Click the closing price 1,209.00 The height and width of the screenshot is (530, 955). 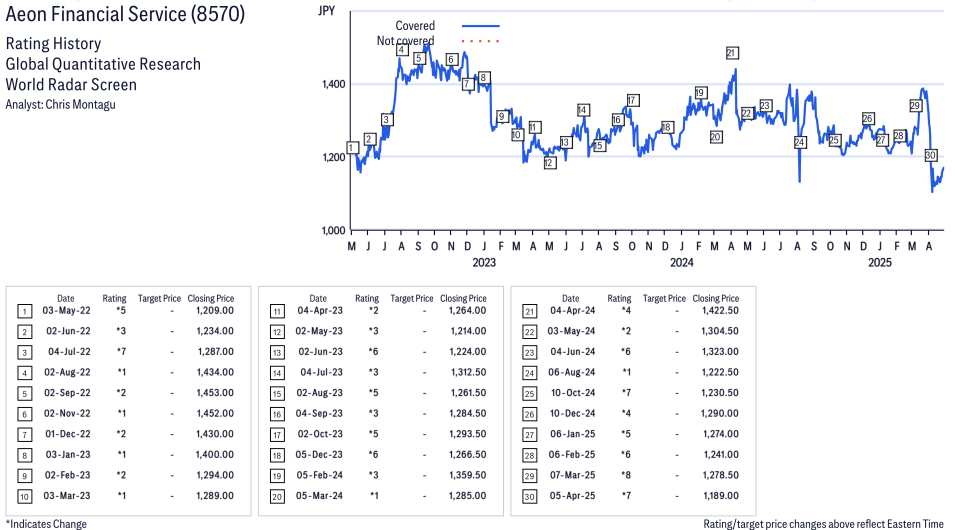pyautogui.click(x=215, y=311)
